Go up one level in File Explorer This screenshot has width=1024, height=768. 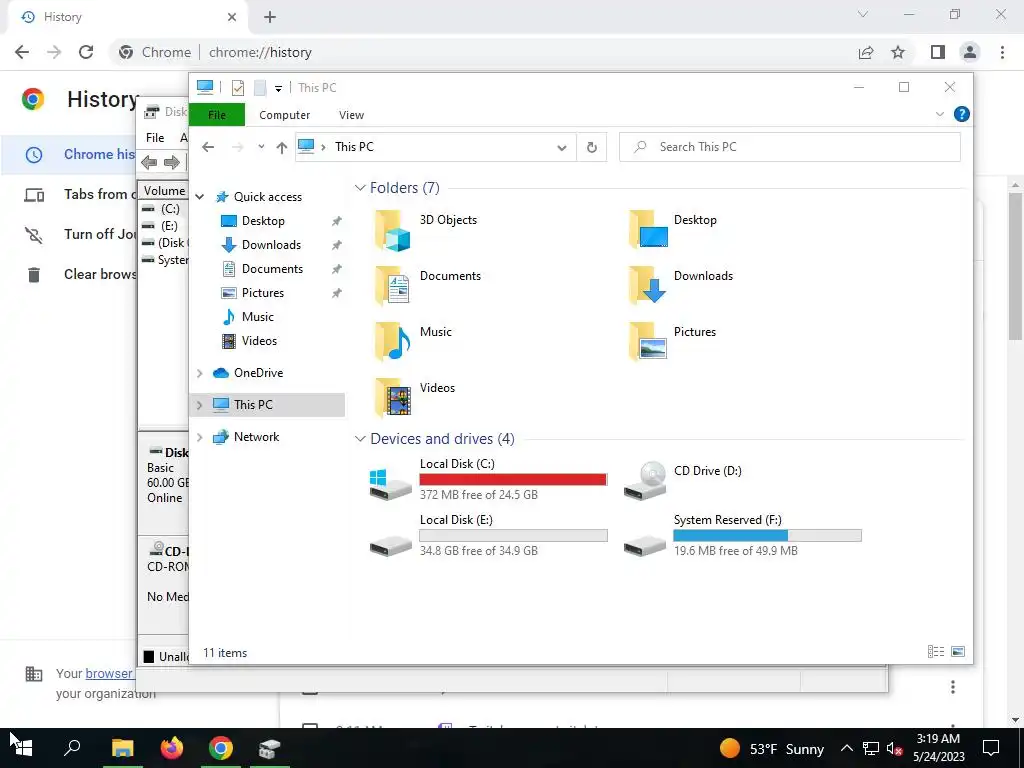(281, 148)
